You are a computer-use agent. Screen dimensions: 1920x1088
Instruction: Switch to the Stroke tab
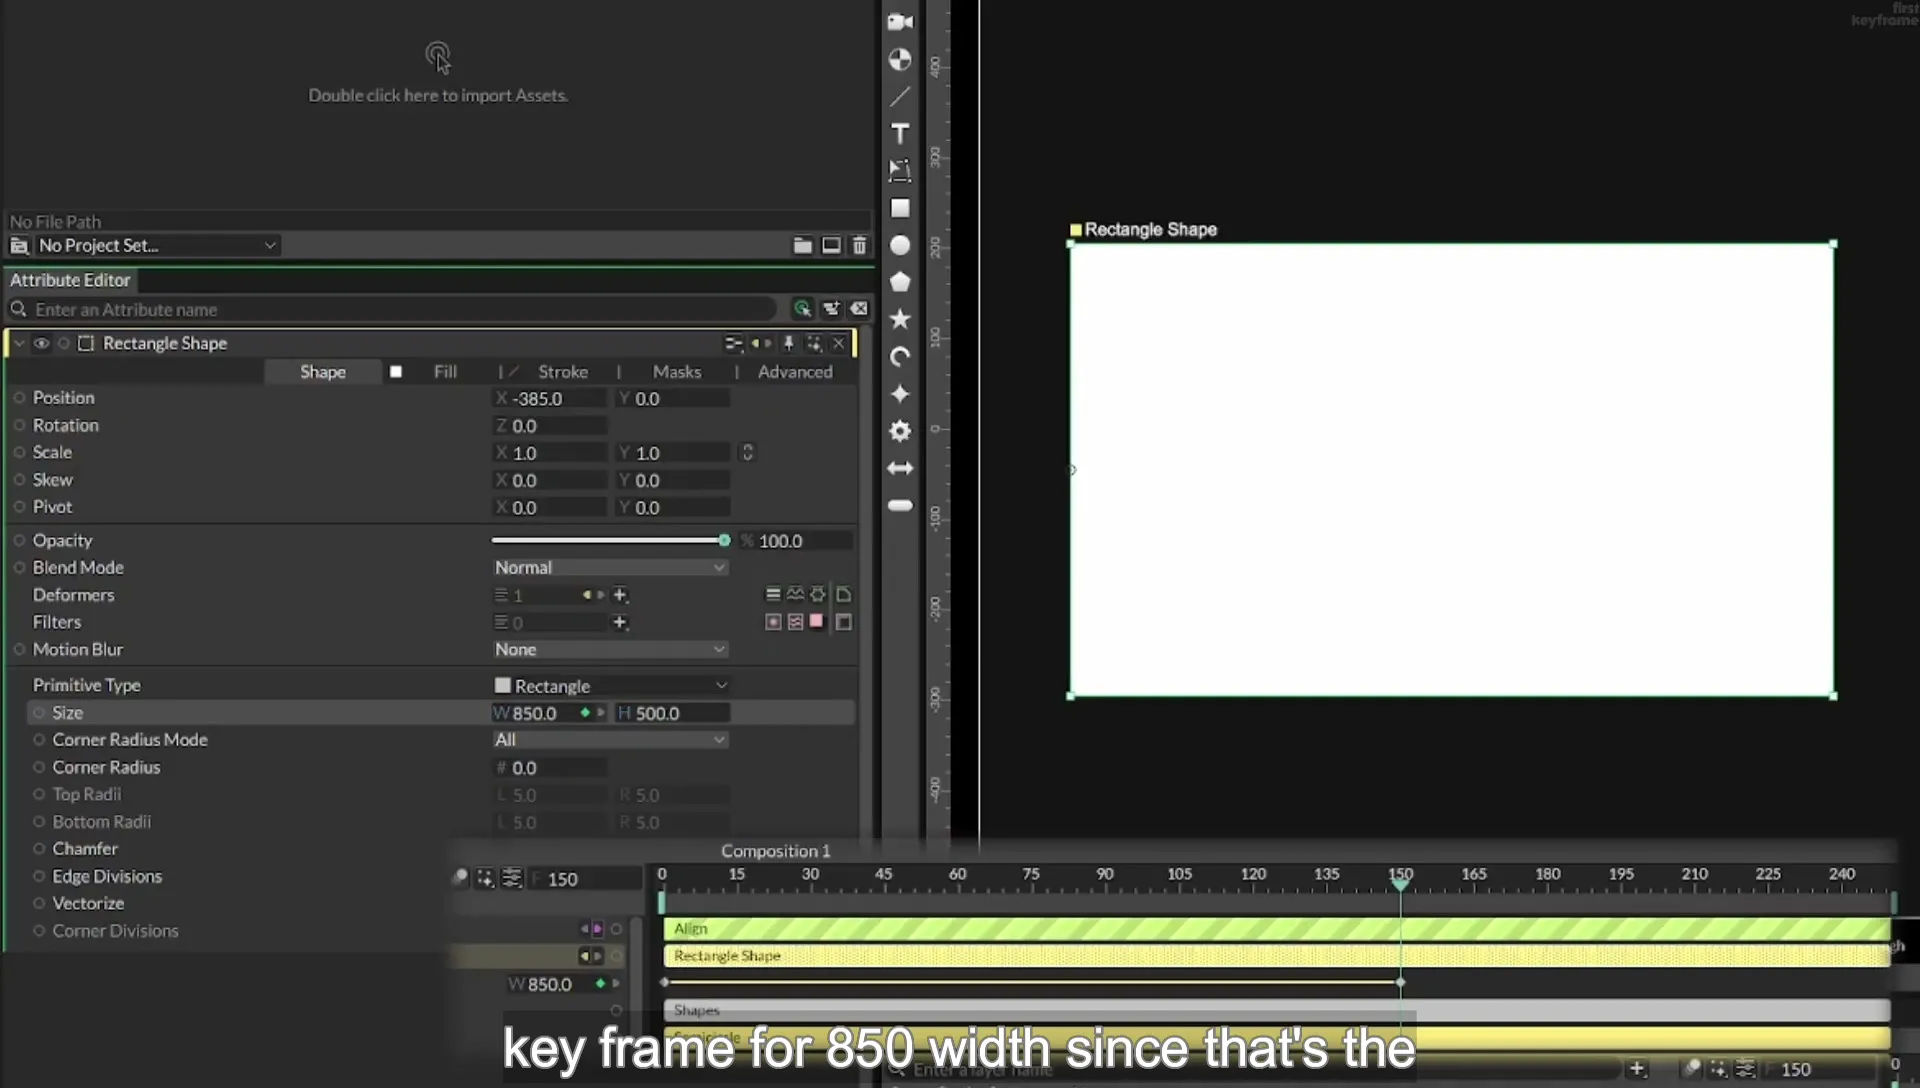pos(563,371)
